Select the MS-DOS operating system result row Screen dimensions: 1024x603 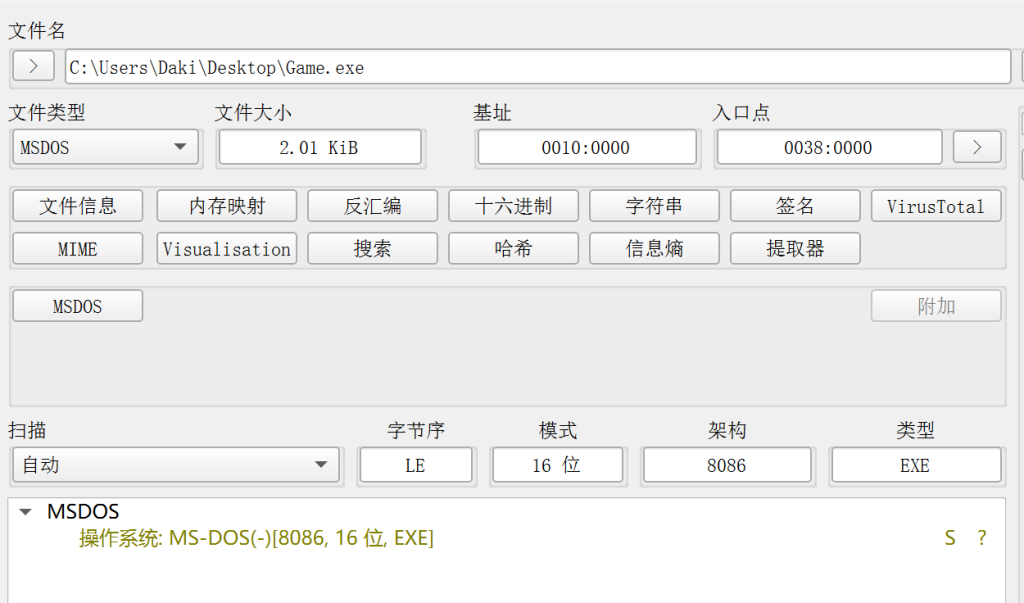pyautogui.click(x=256, y=538)
